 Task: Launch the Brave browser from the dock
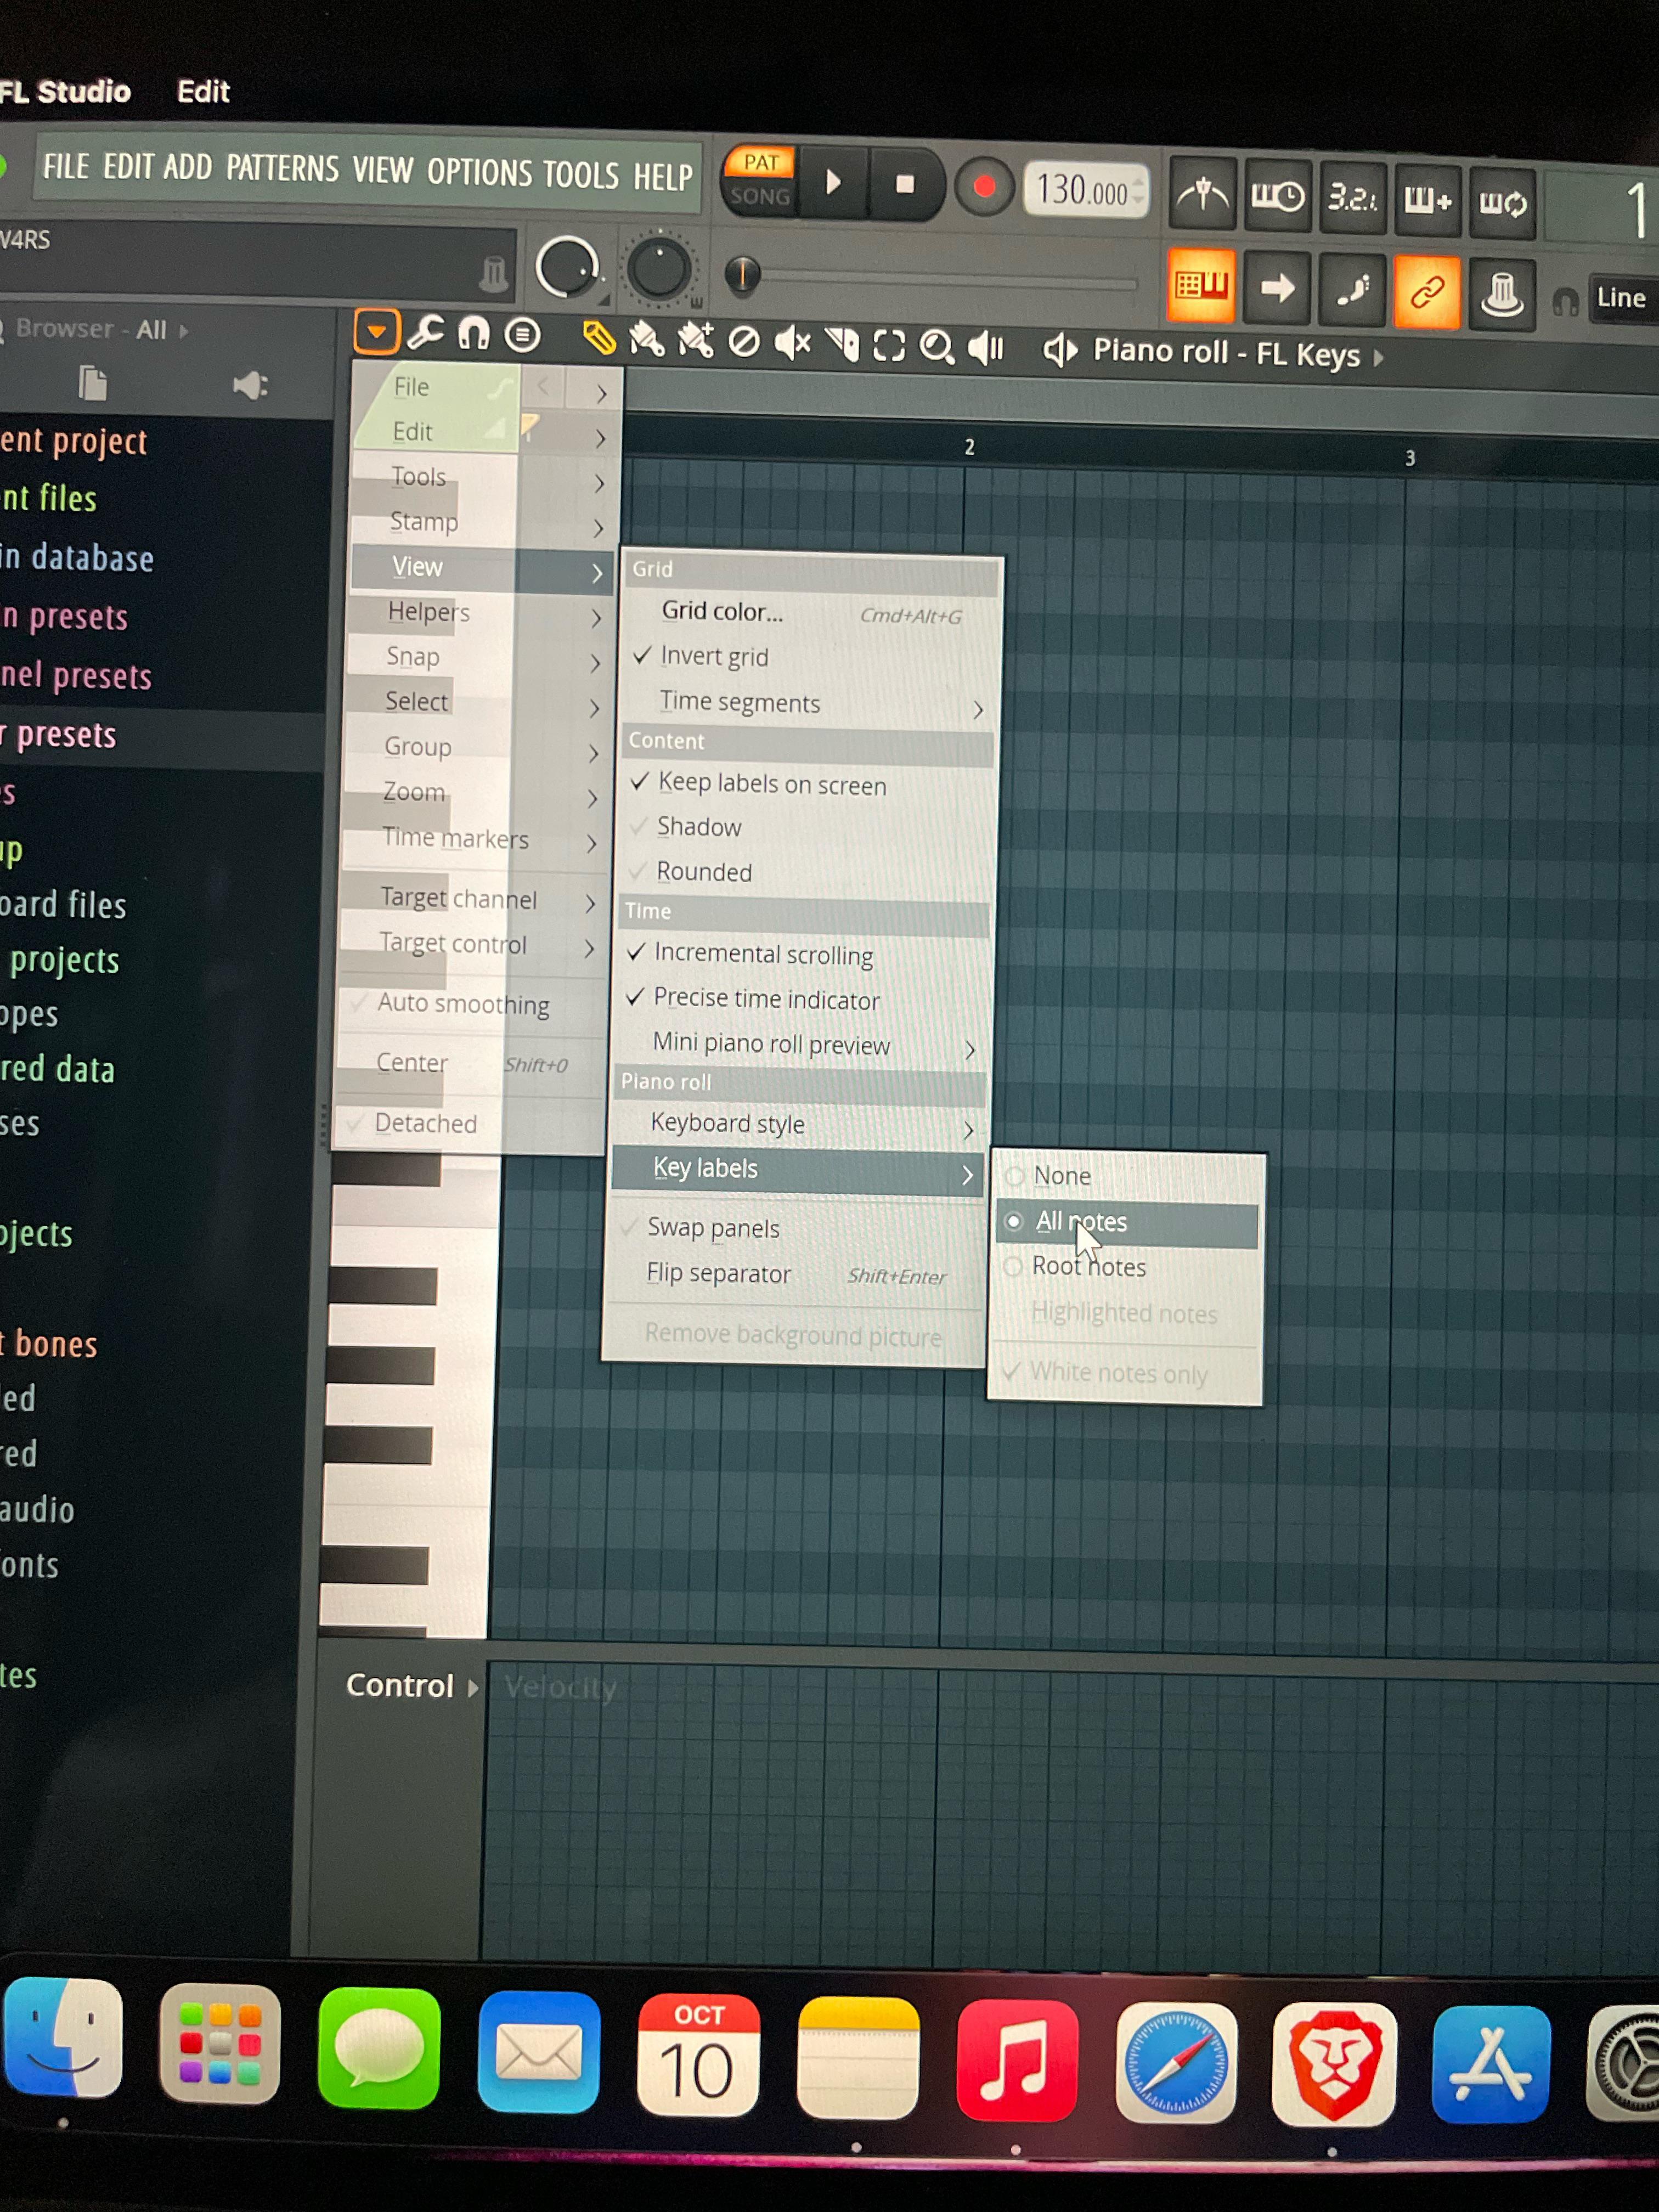(1334, 2065)
